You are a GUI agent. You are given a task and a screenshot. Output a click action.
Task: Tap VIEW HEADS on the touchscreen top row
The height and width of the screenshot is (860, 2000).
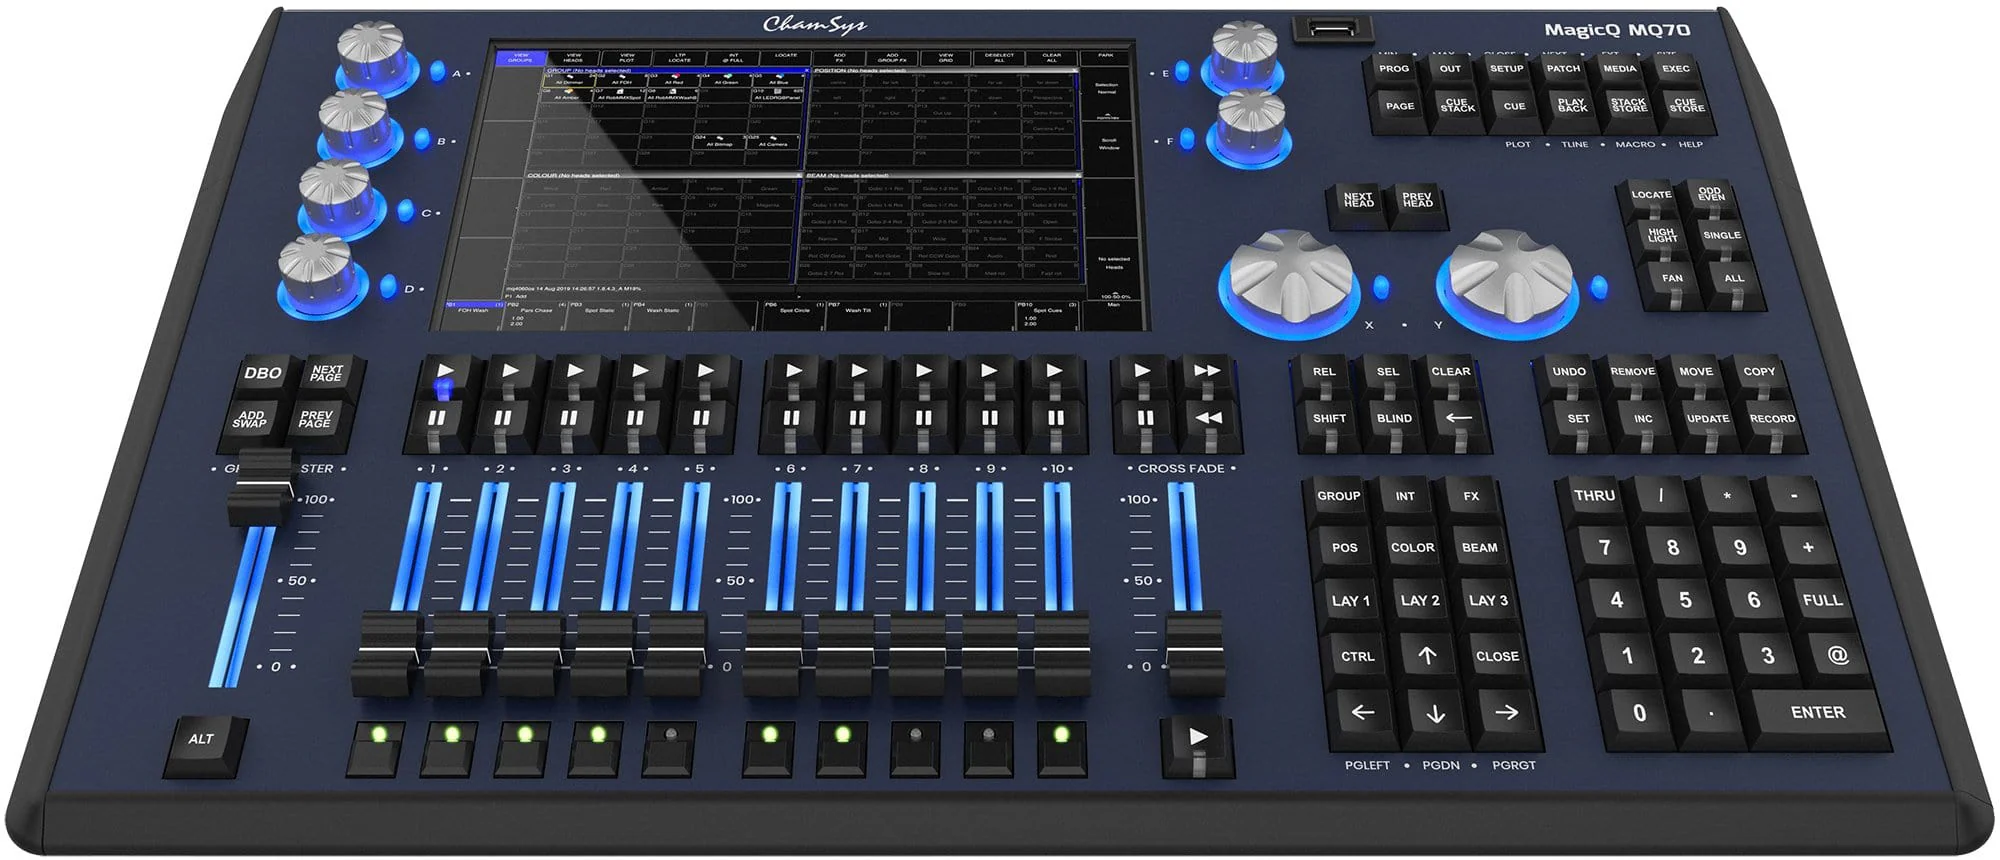[574, 58]
